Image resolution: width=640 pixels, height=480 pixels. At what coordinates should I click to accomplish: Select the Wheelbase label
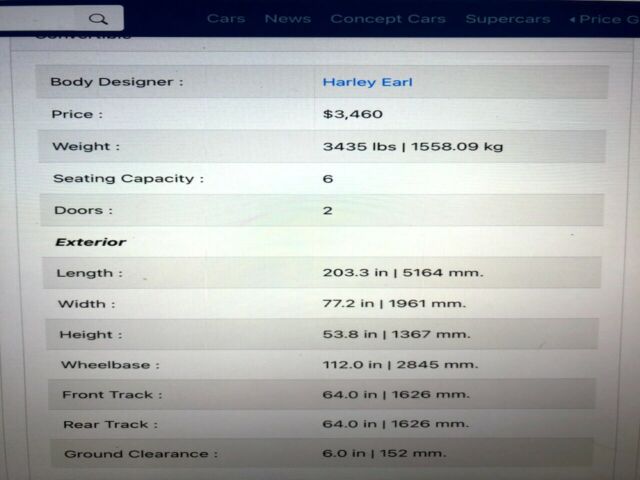[110, 365]
